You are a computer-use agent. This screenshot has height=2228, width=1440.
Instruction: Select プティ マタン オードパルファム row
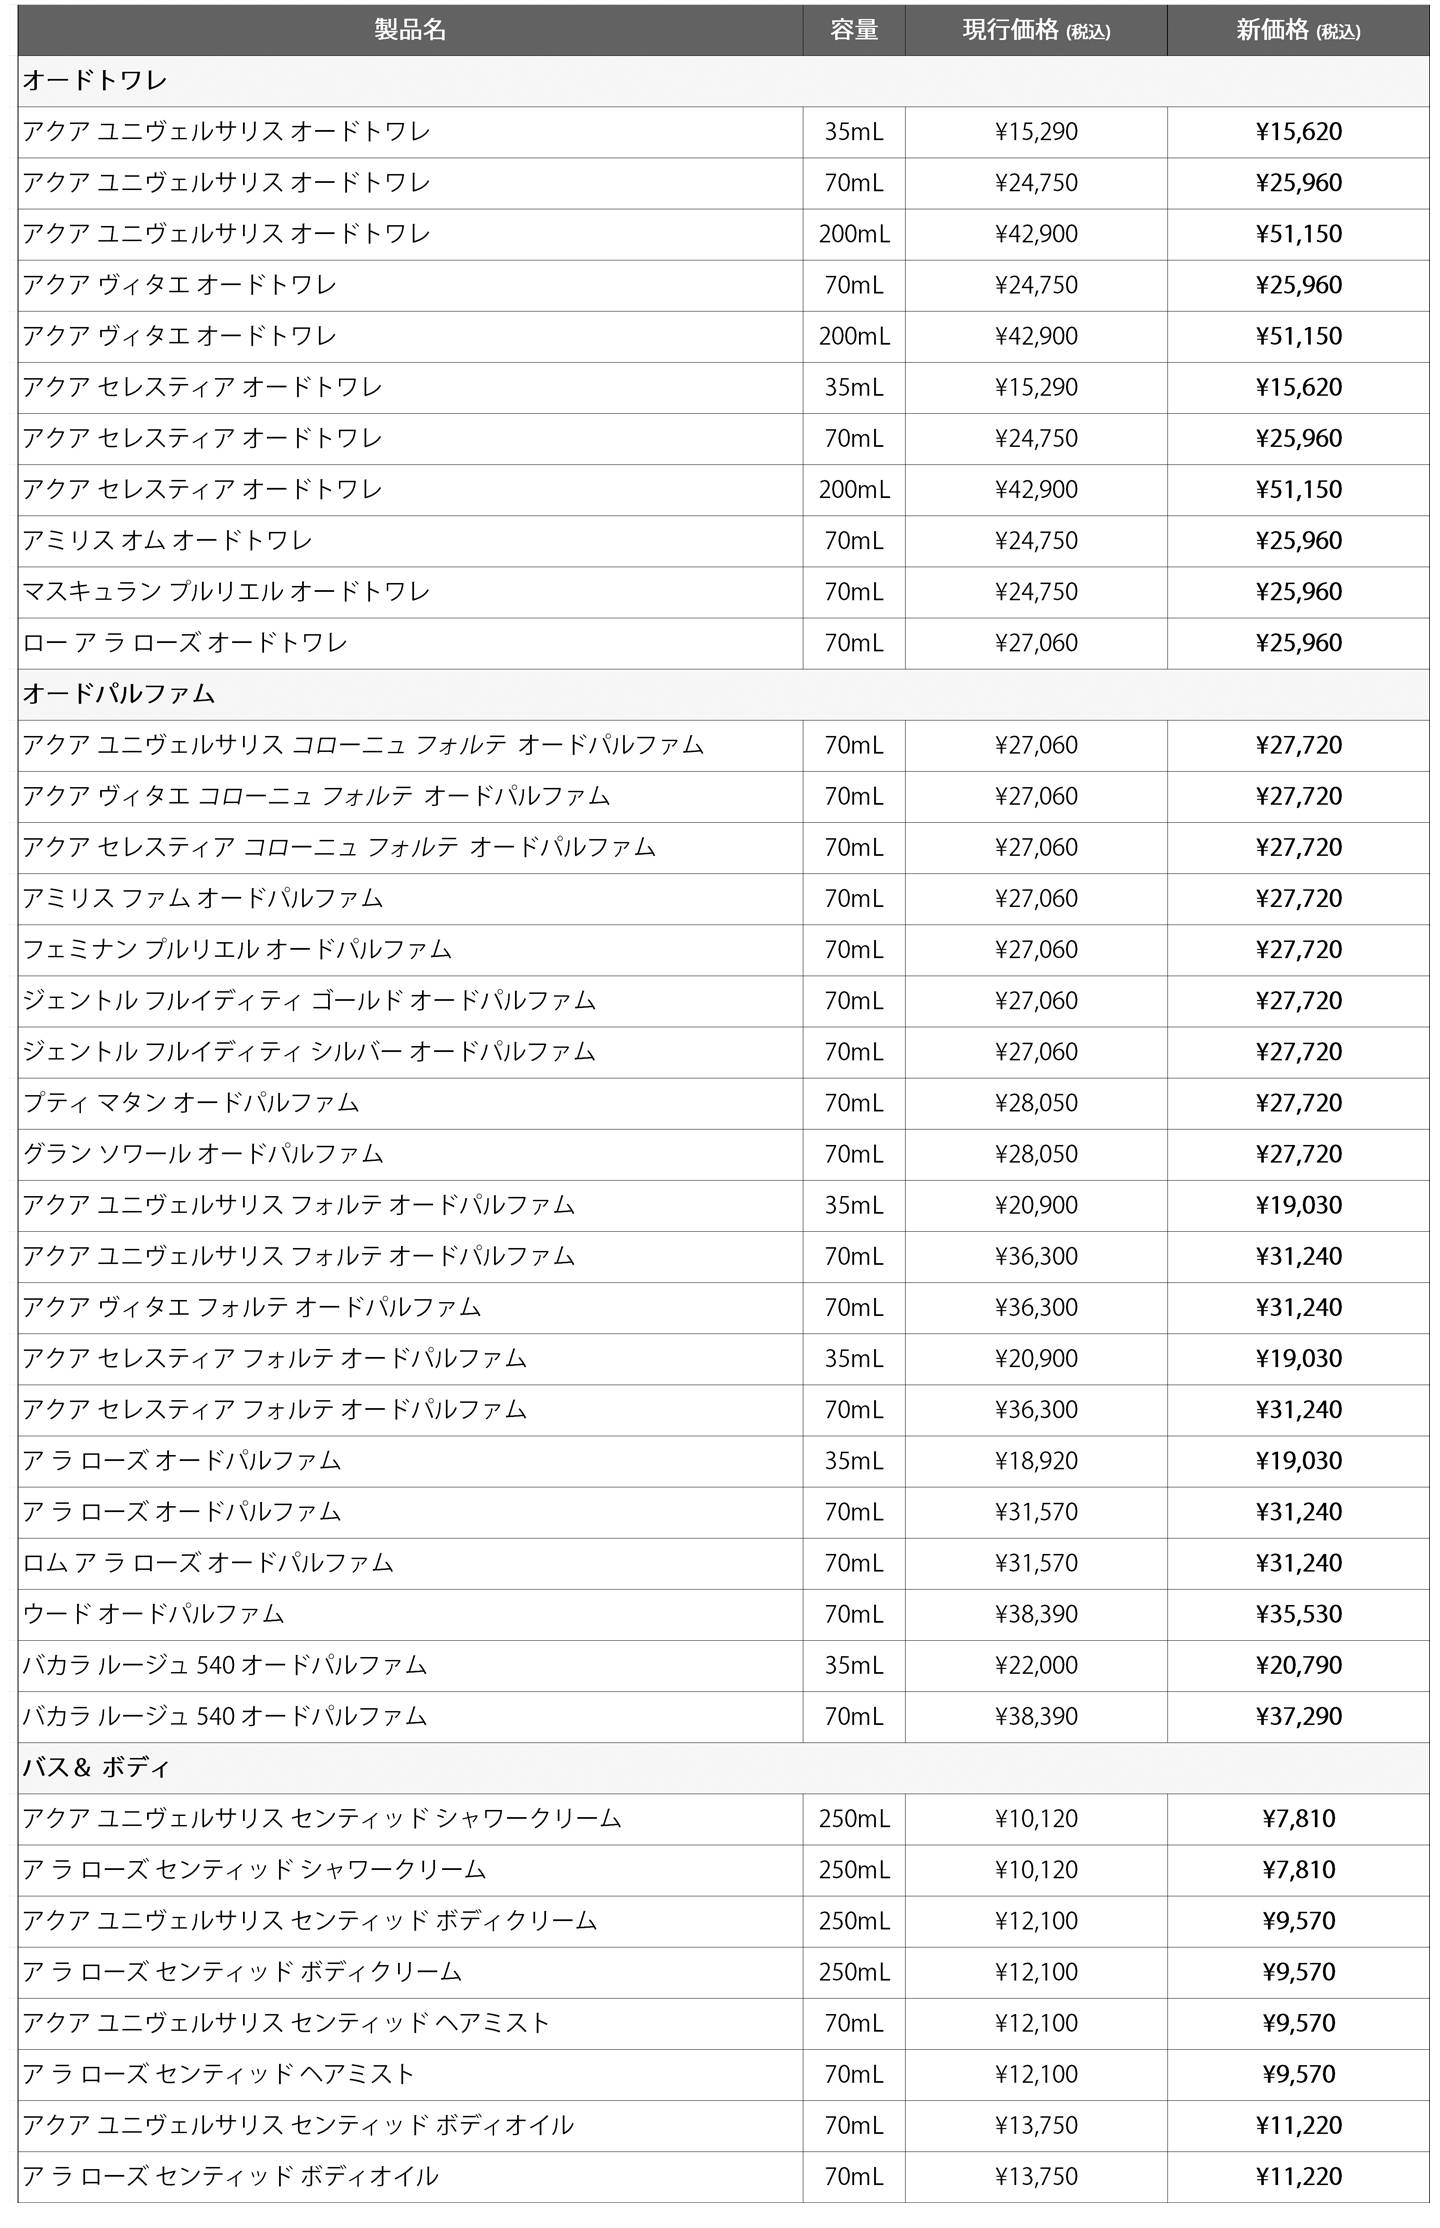point(723,1103)
